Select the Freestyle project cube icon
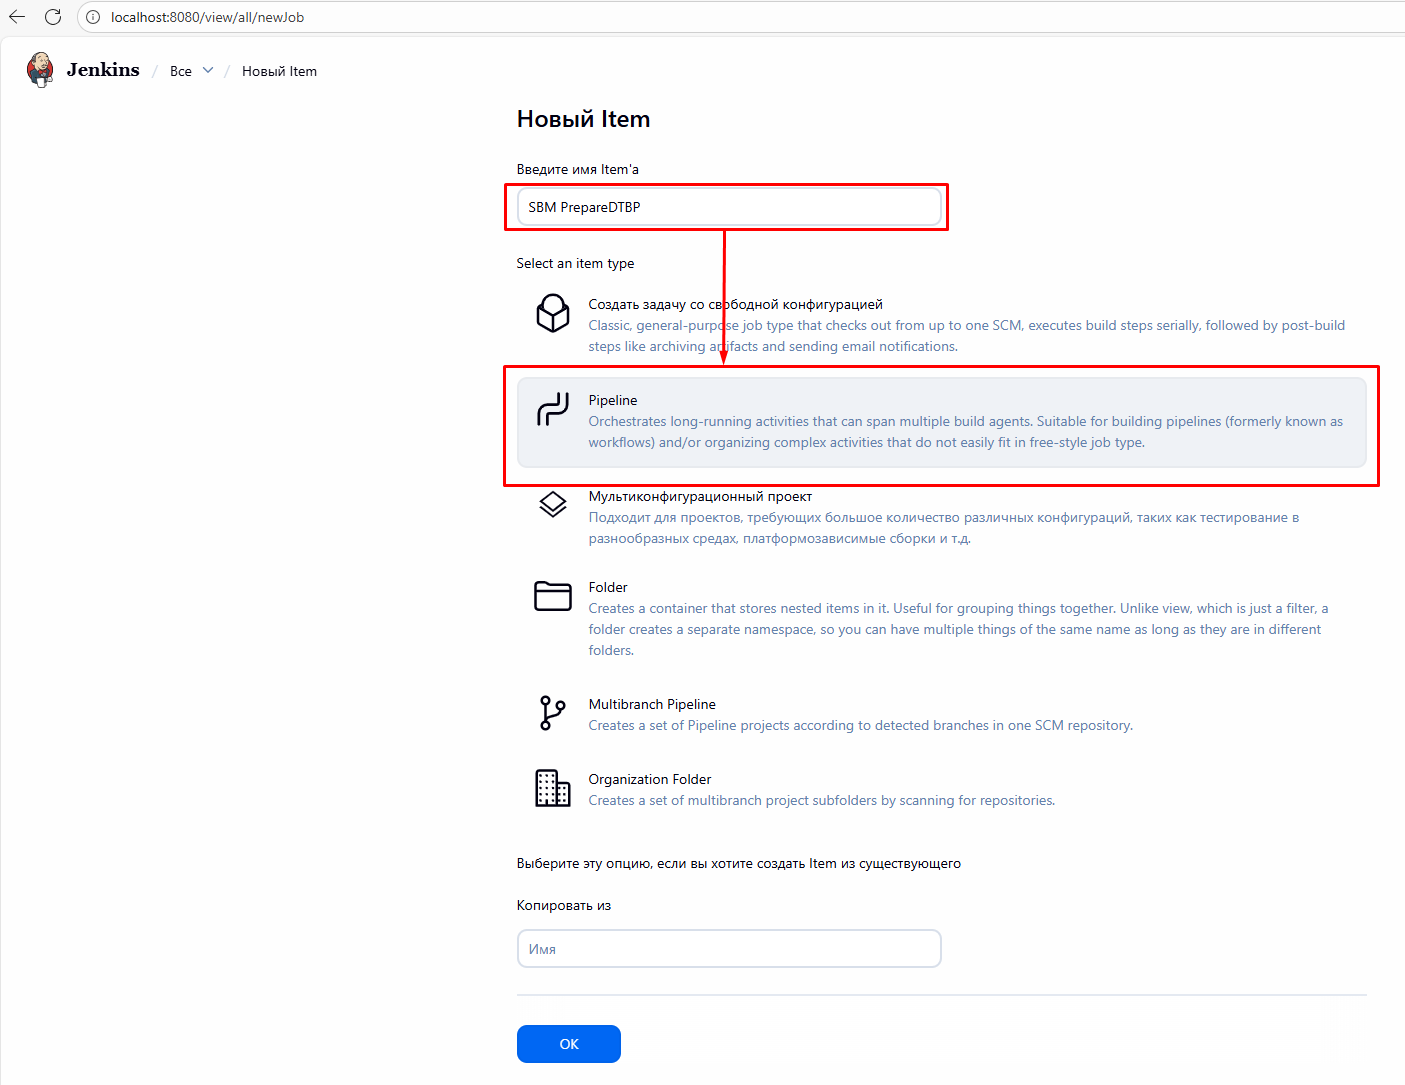 coord(552,313)
